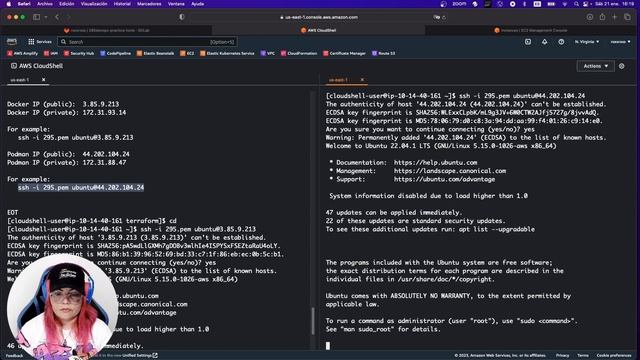The width and height of the screenshot is (640, 360).
Task: Click 'Docker IP (public): 3.85.9.213' line
Action: click(63, 104)
